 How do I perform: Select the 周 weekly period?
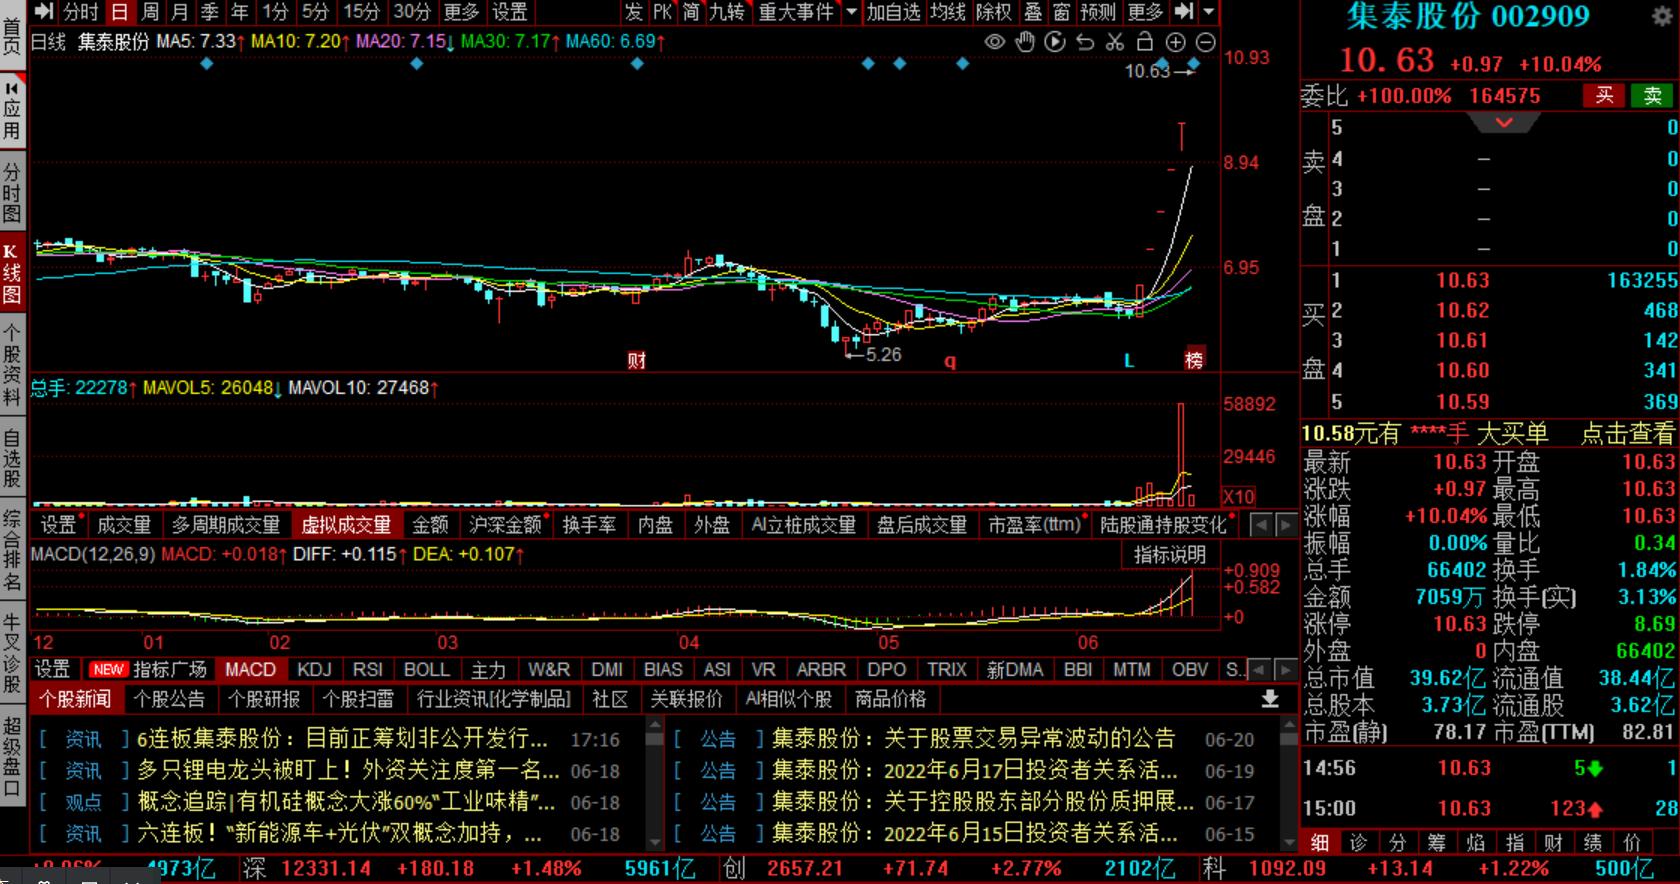point(150,12)
